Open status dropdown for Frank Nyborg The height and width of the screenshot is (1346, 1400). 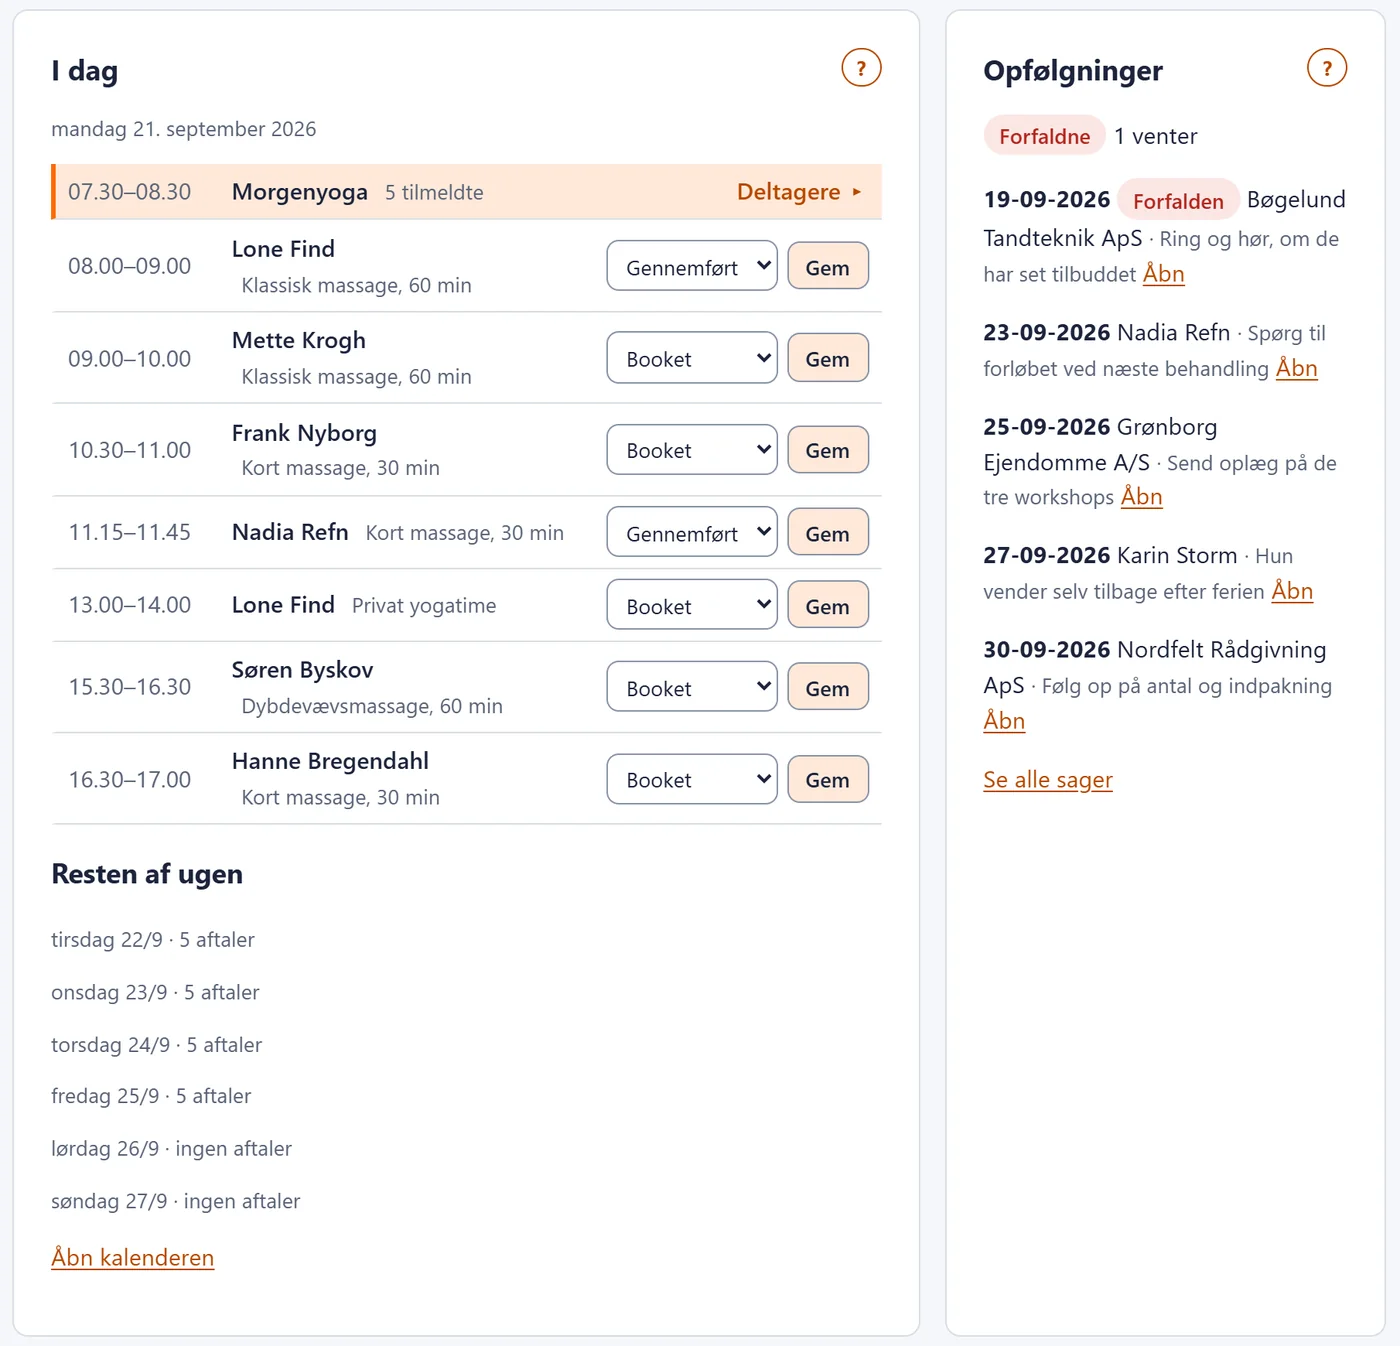pyautogui.click(x=692, y=450)
